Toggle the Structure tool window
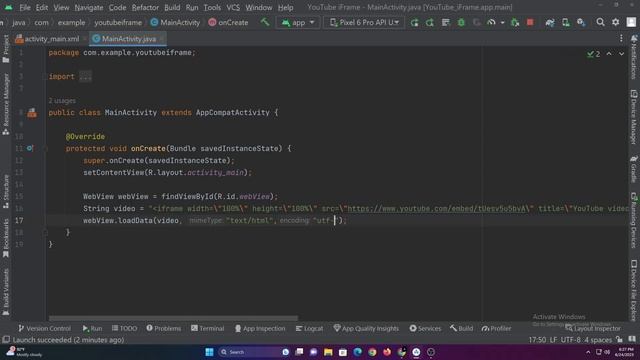640x360 pixels. point(6,191)
